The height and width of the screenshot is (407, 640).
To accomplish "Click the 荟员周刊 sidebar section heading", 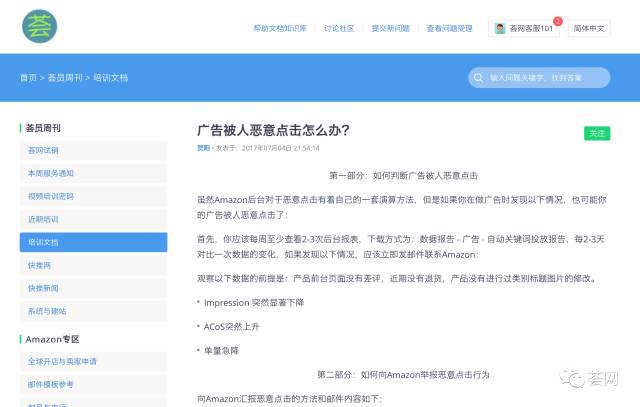I will coord(43,128).
